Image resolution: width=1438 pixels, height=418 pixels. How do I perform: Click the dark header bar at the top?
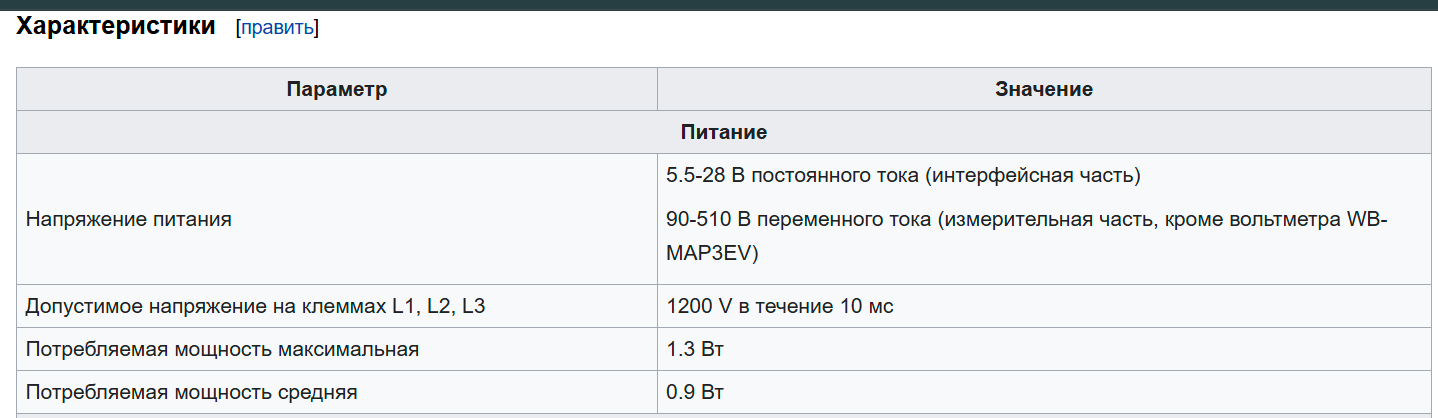coord(719,4)
